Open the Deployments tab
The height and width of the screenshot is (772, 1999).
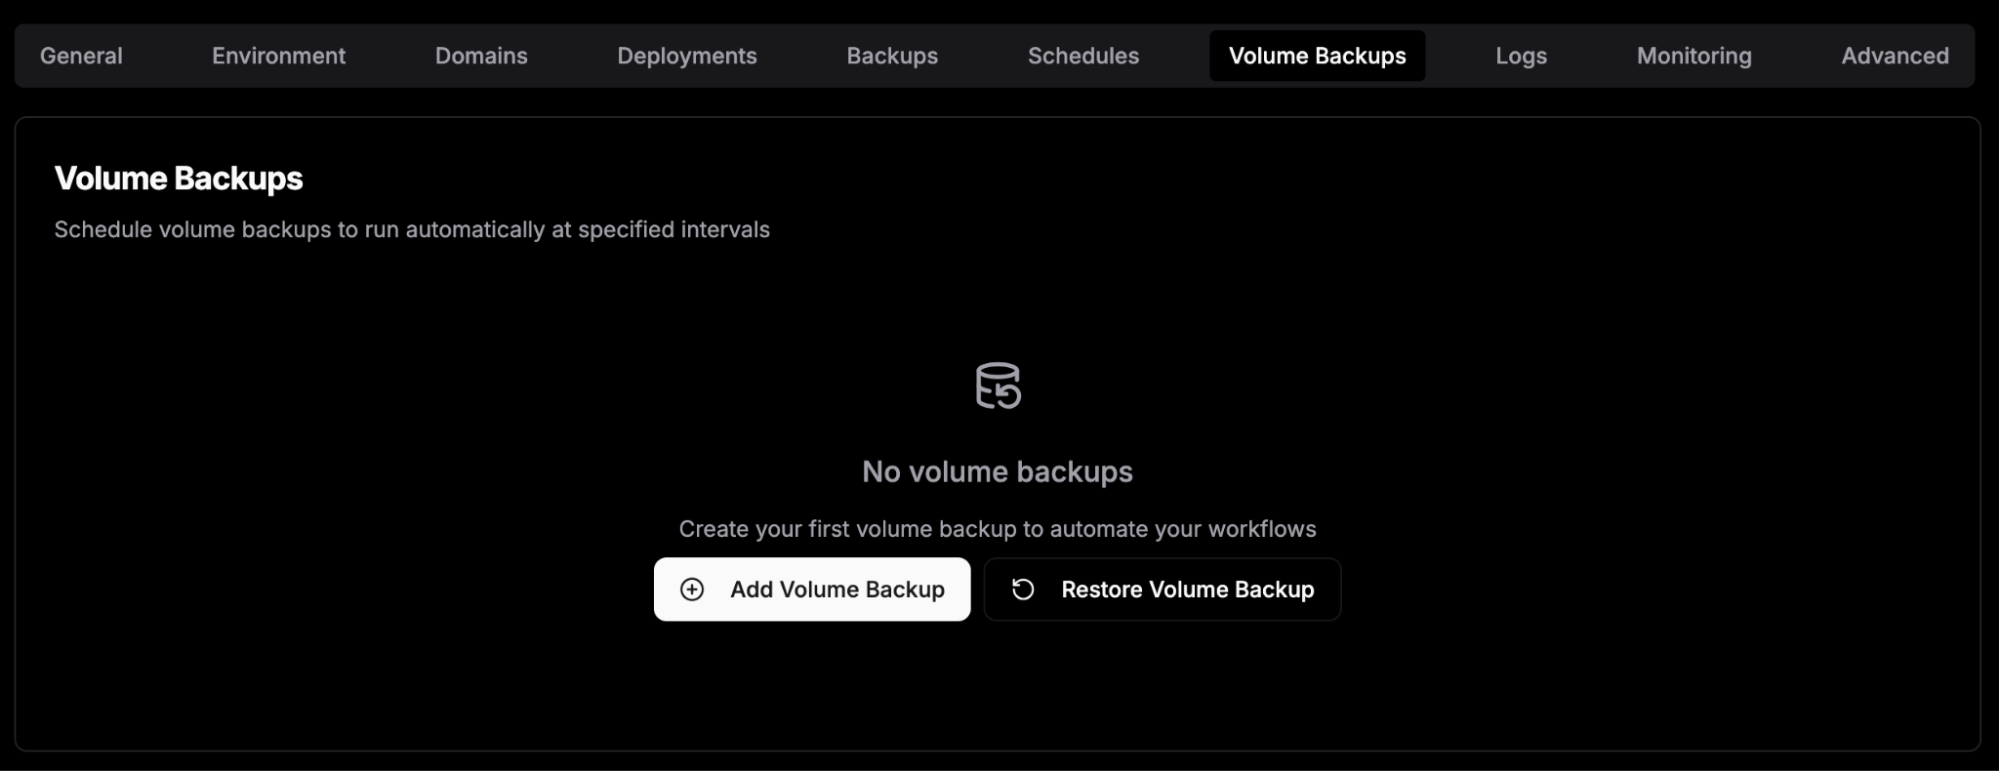coord(687,56)
